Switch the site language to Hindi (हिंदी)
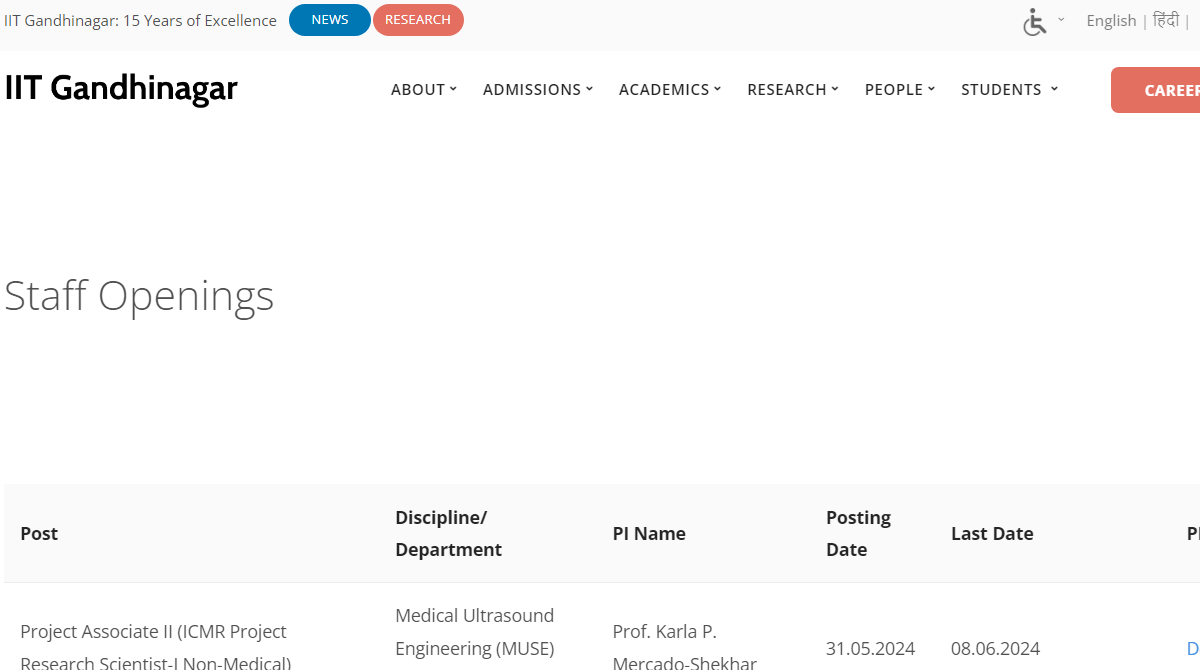Viewport: 1200px width, 670px height. pos(1166,21)
